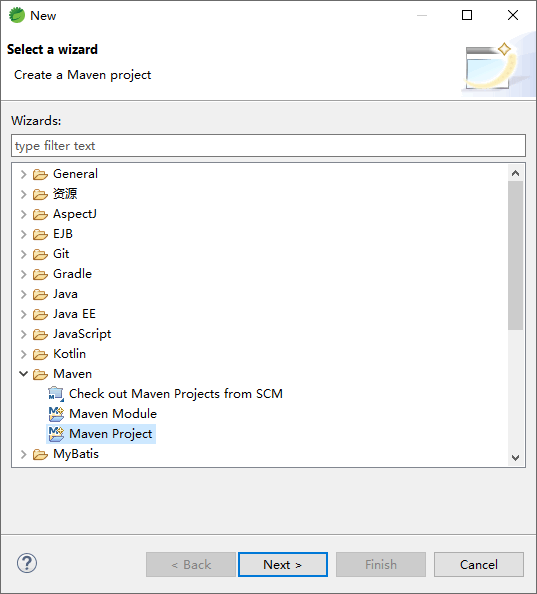
Task: Open help via the question mark icon
Action: click(x=27, y=563)
